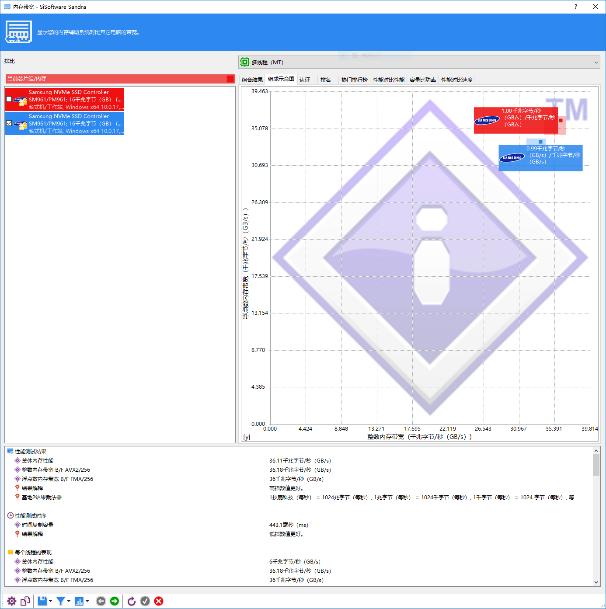Select the blue Samsung NVMe SSD Controller entry
Image resolution: width=606 pixels, height=609 pixels.
pos(64,123)
